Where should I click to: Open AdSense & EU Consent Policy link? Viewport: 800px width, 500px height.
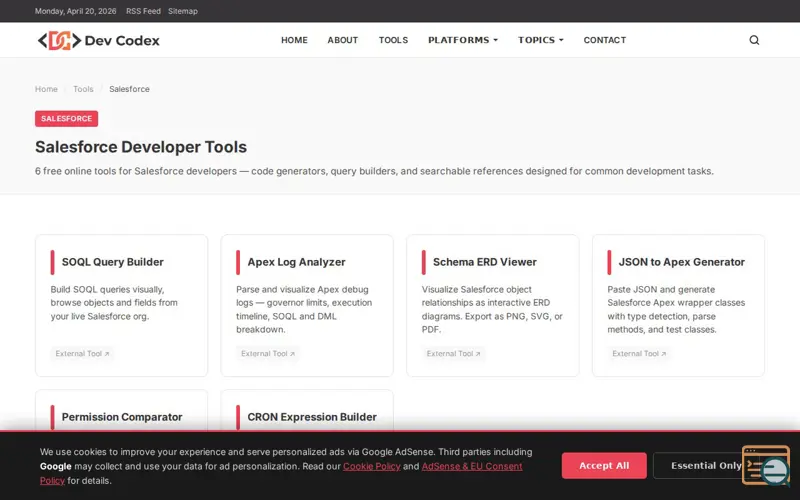point(472,466)
